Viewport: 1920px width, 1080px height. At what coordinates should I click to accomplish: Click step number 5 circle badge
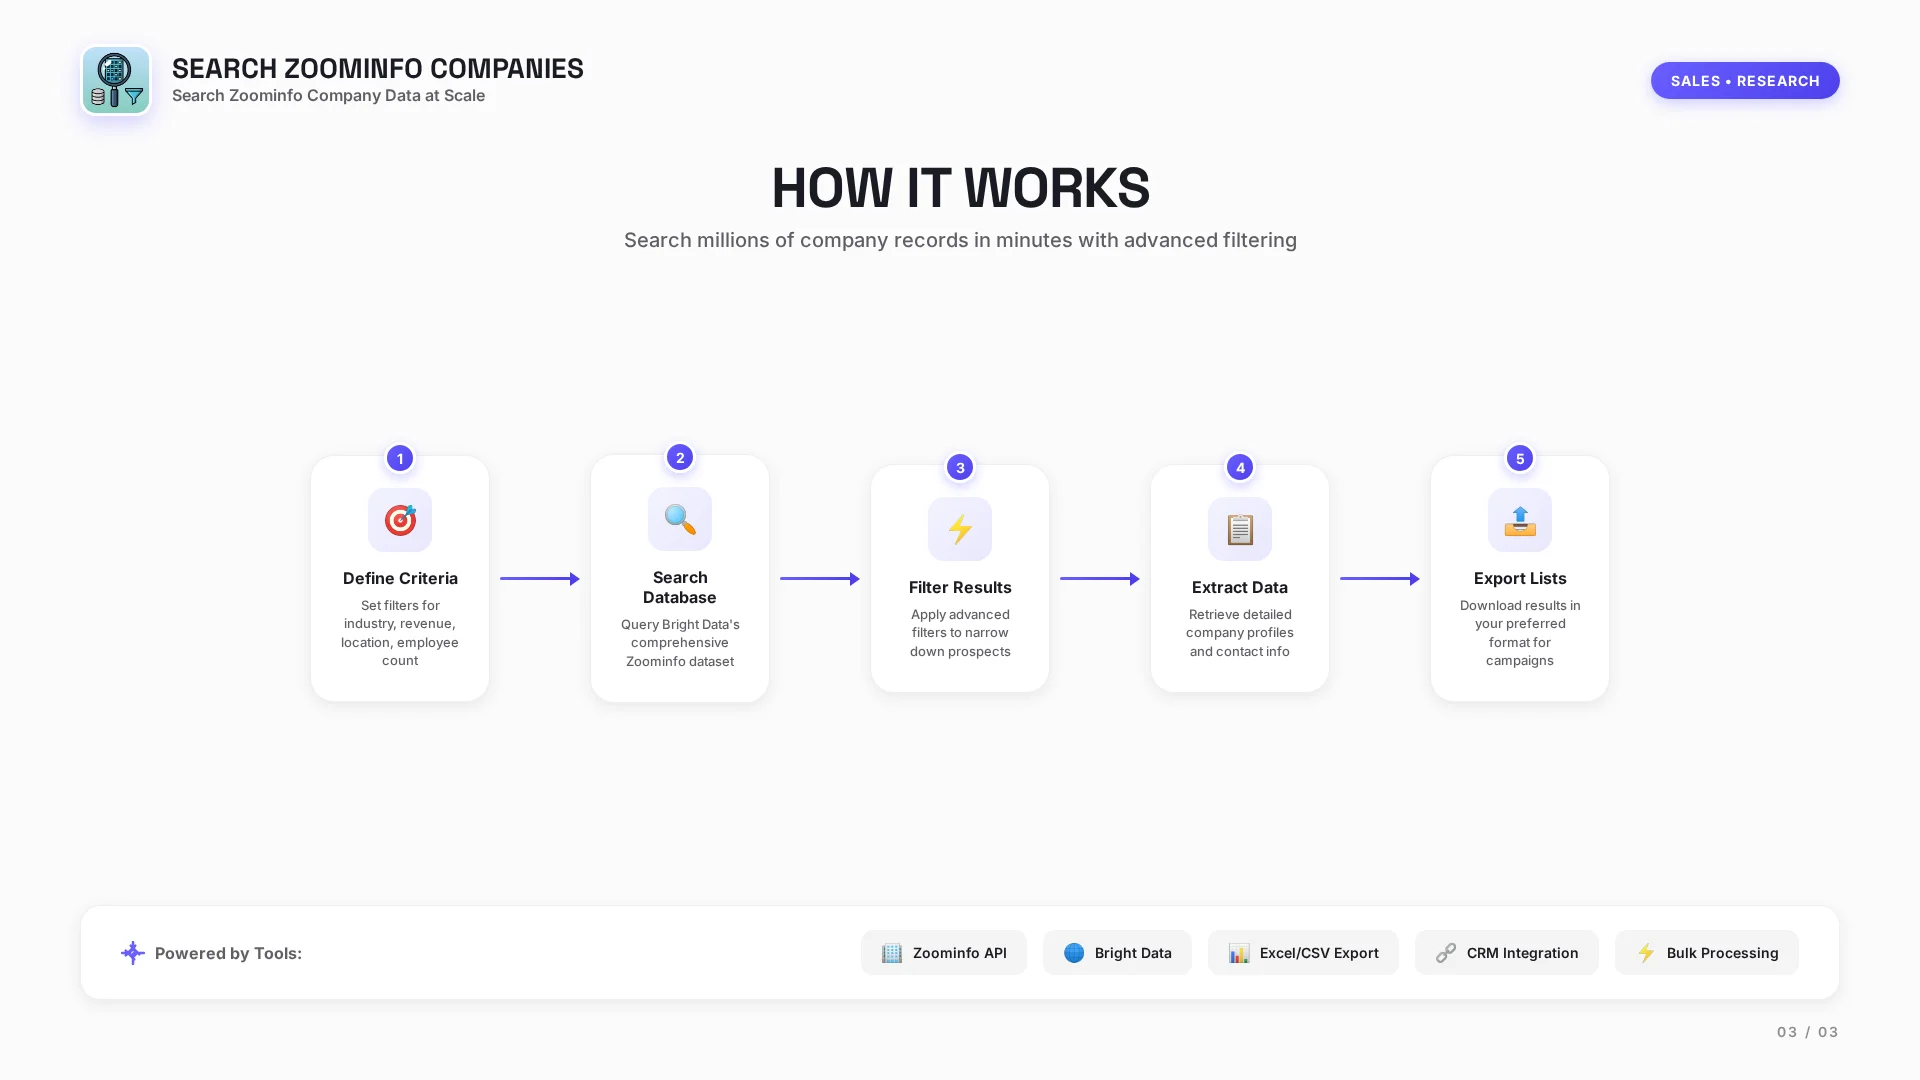(x=1520, y=458)
